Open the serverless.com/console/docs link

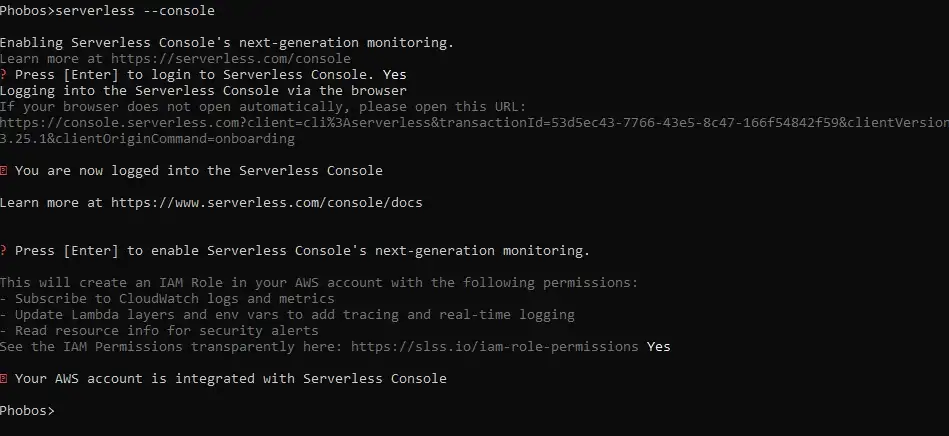[267, 203]
